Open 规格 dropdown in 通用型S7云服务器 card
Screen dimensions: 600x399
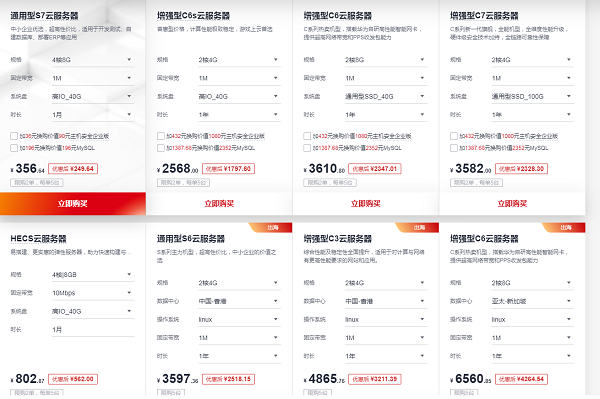[x=93, y=60]
